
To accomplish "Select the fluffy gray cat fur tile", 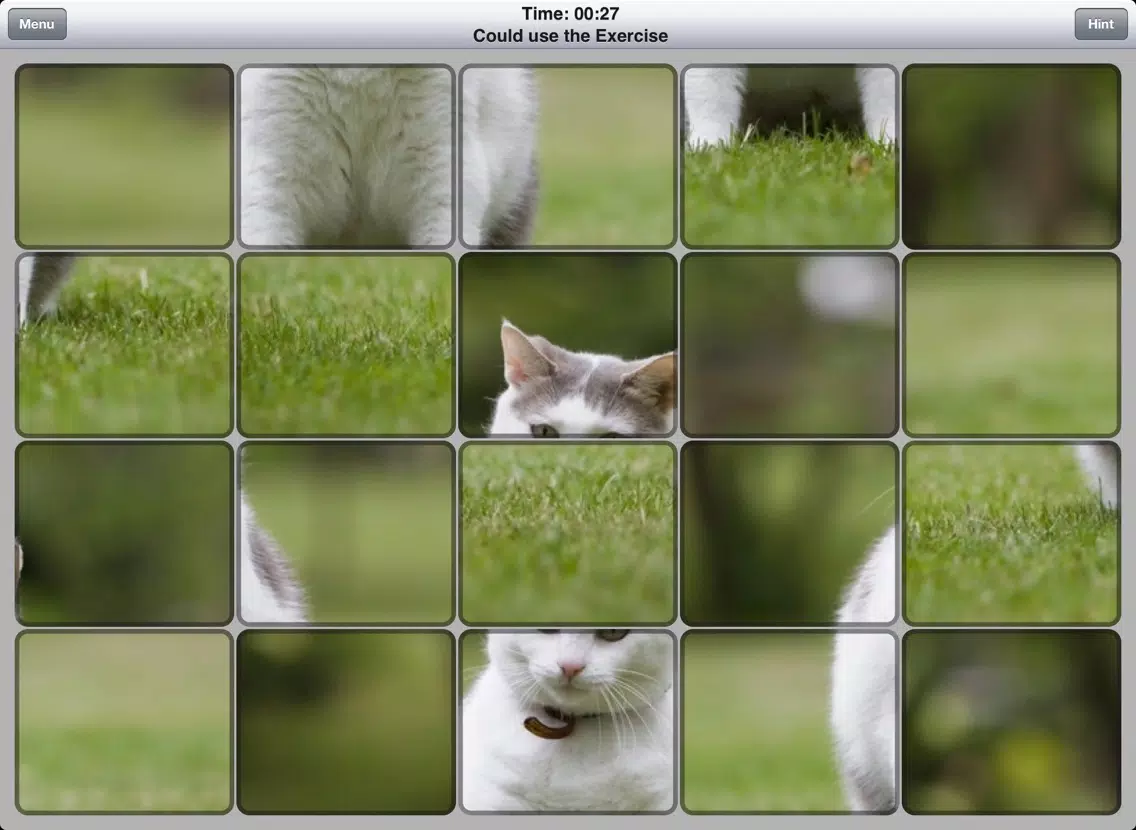I will click(x=346, y=156).
